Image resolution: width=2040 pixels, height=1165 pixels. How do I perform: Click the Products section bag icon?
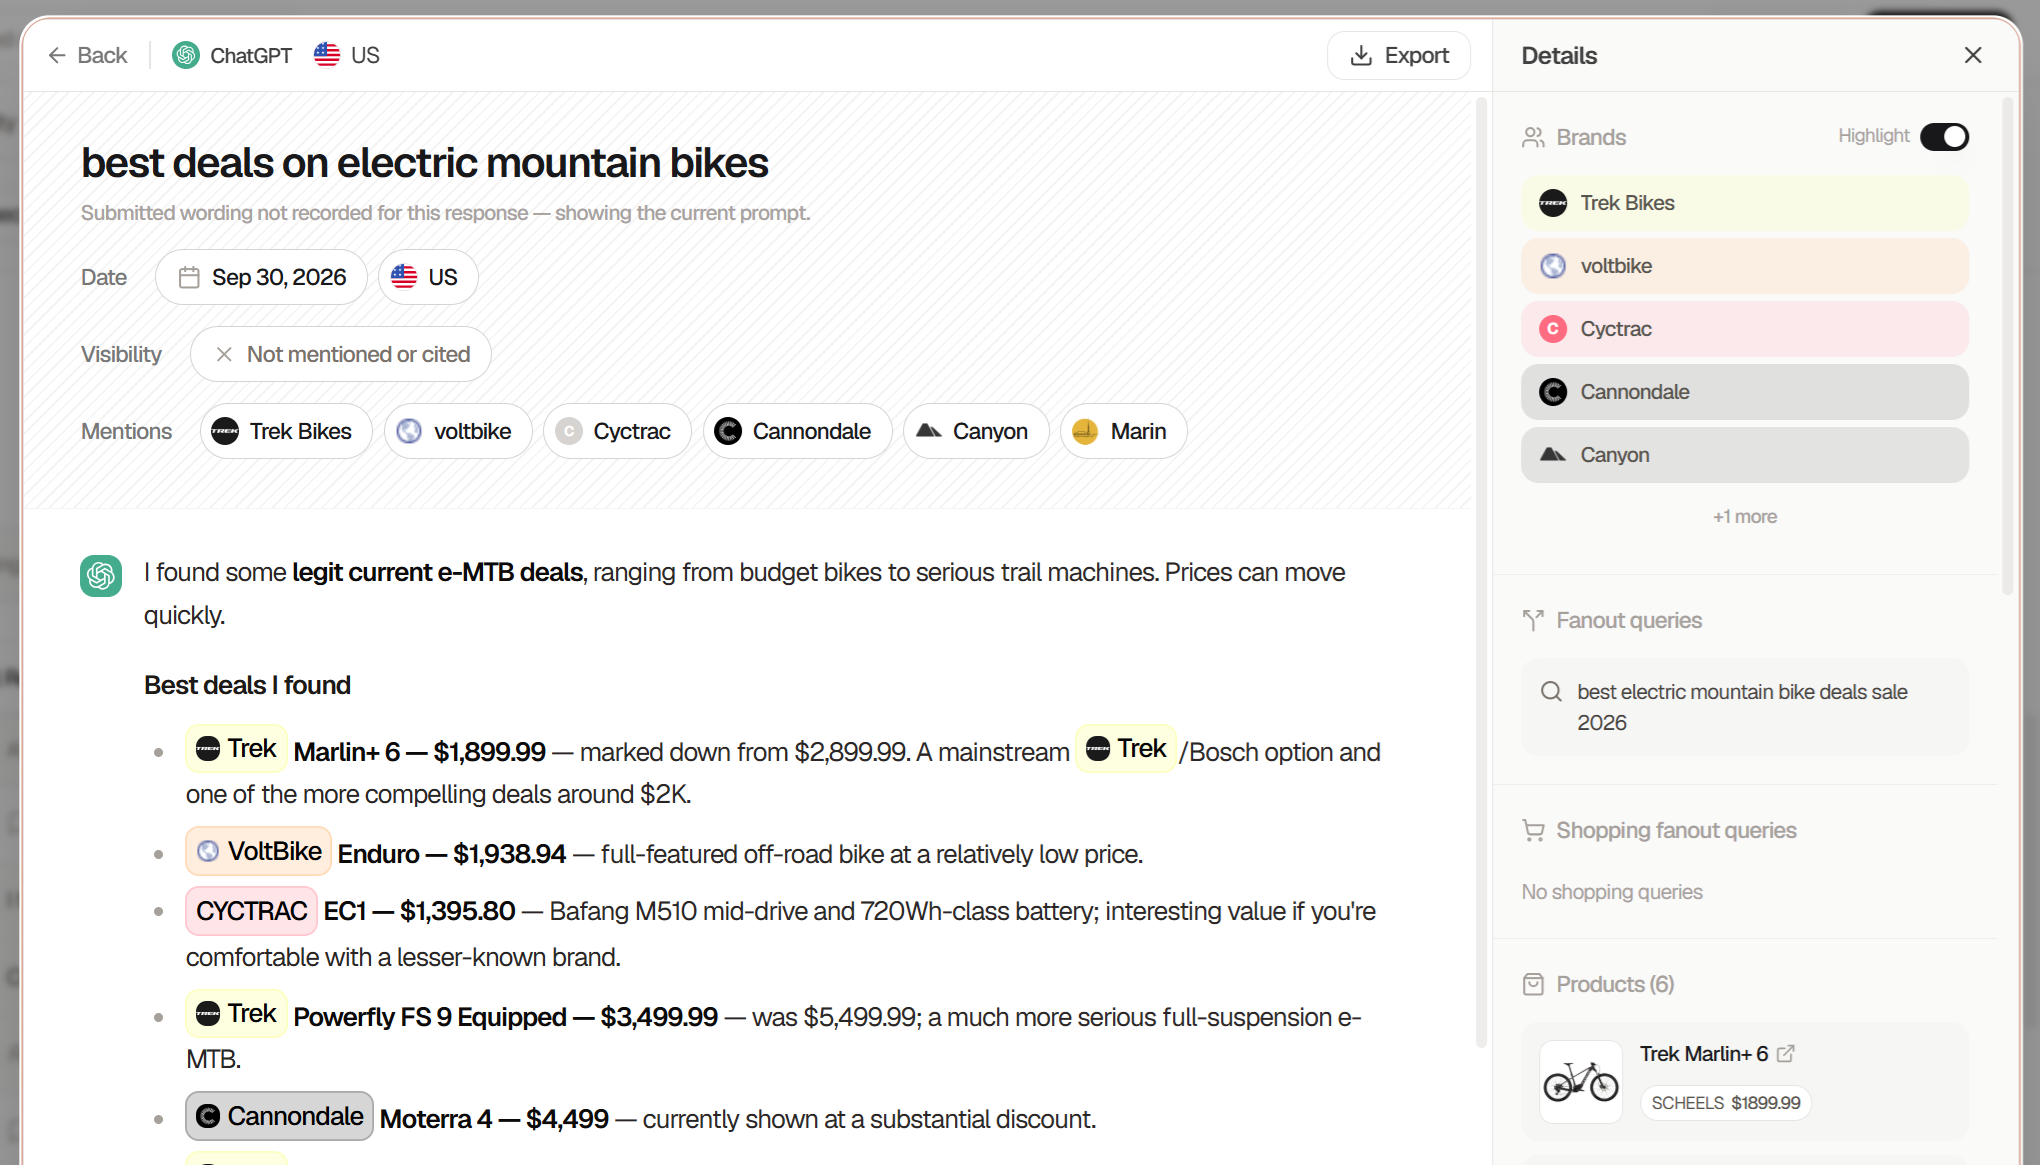tap(1533, 984)
